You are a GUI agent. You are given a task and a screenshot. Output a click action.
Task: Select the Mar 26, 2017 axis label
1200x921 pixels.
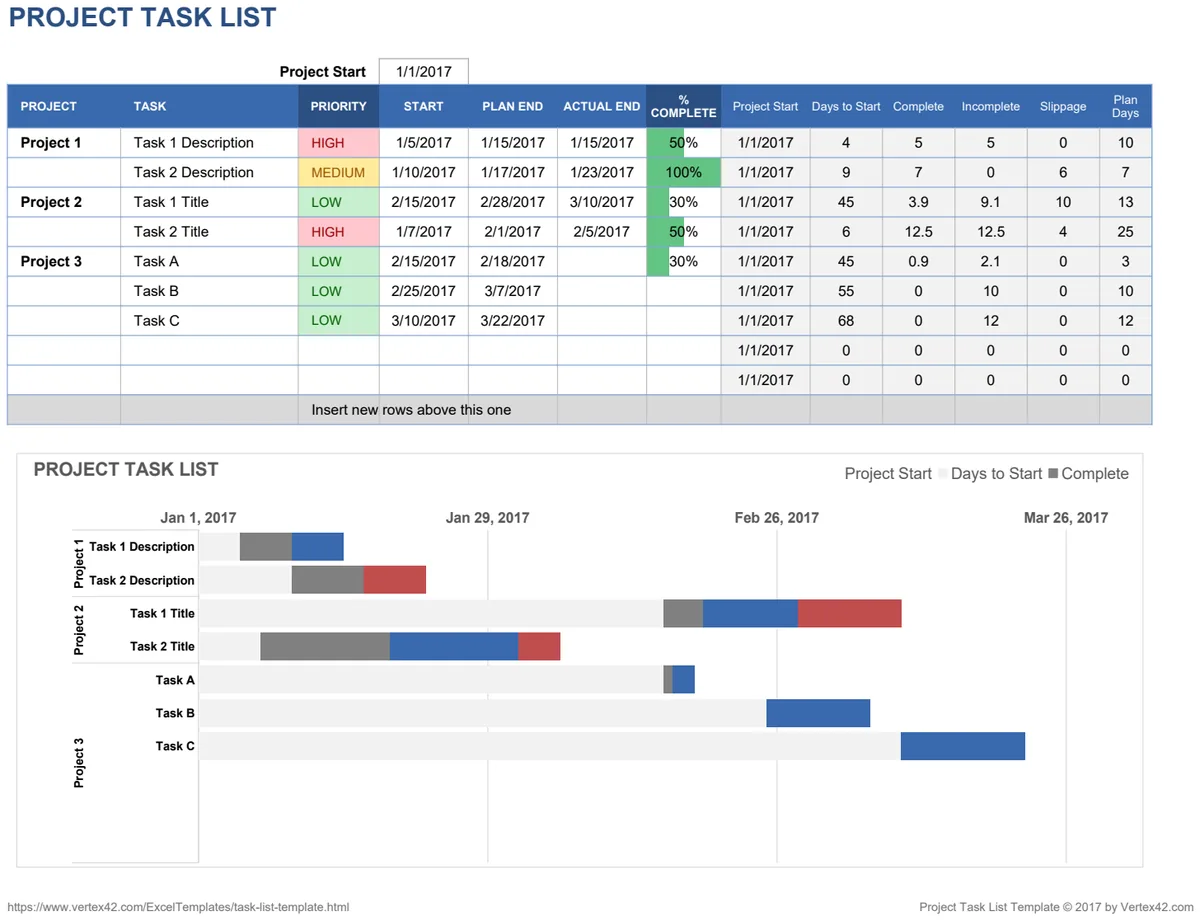tap(1066, 518)
